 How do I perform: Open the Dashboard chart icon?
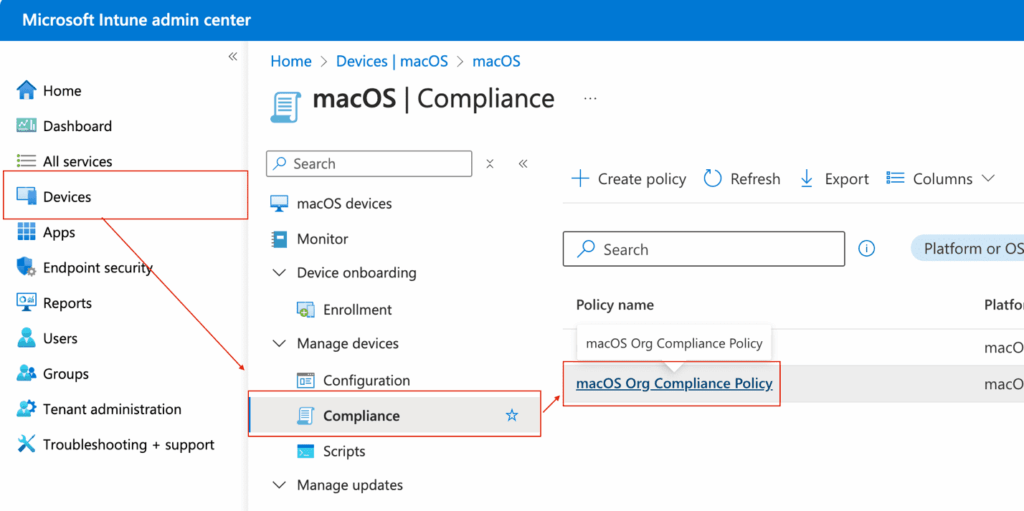(26, 126)
